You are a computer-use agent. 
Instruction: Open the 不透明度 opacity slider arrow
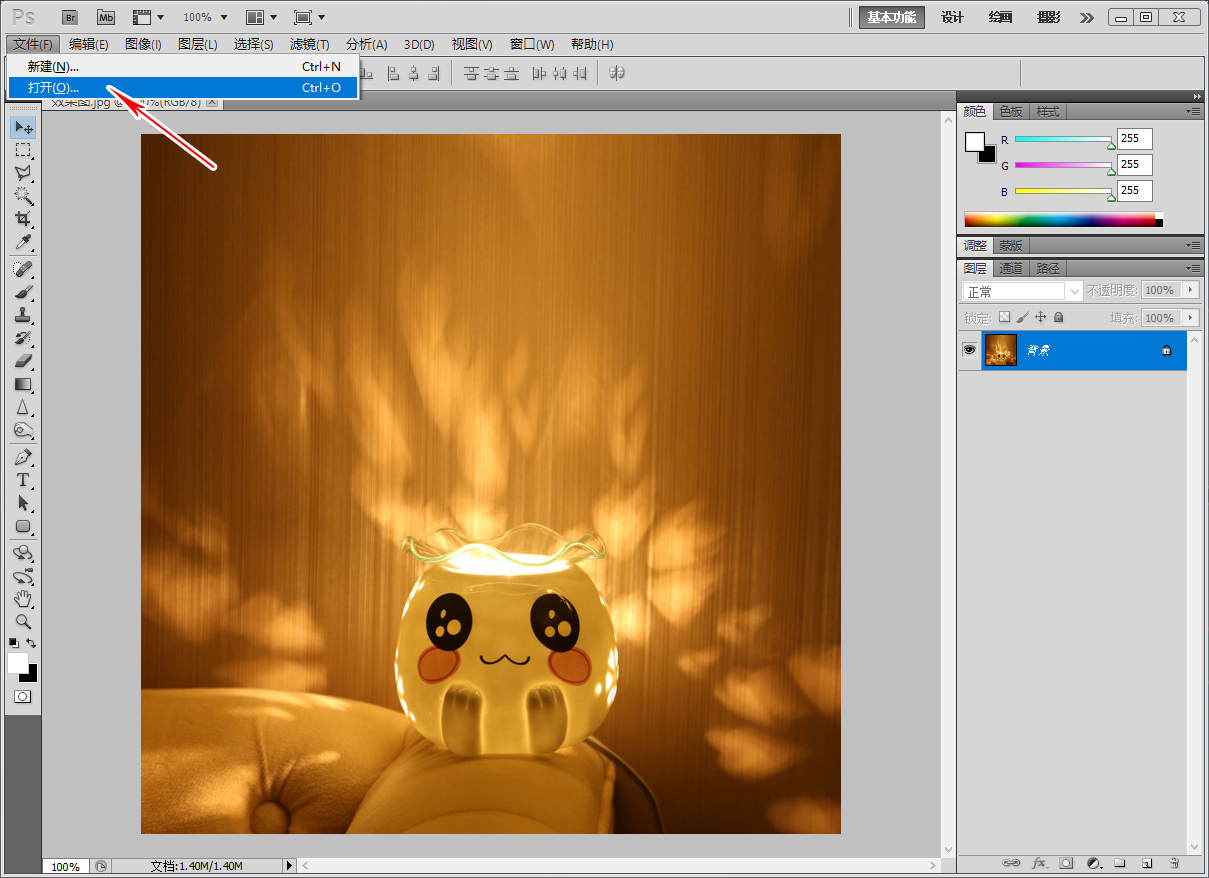(1190, 290)
